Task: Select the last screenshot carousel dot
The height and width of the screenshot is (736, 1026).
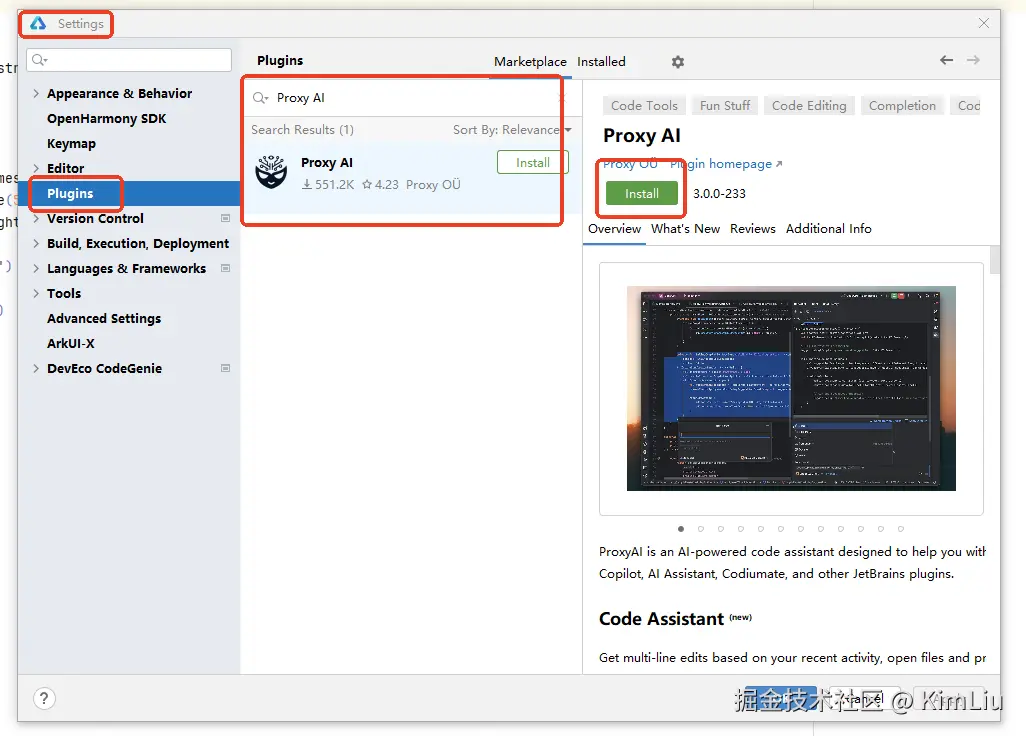Action: pos(901,529)
